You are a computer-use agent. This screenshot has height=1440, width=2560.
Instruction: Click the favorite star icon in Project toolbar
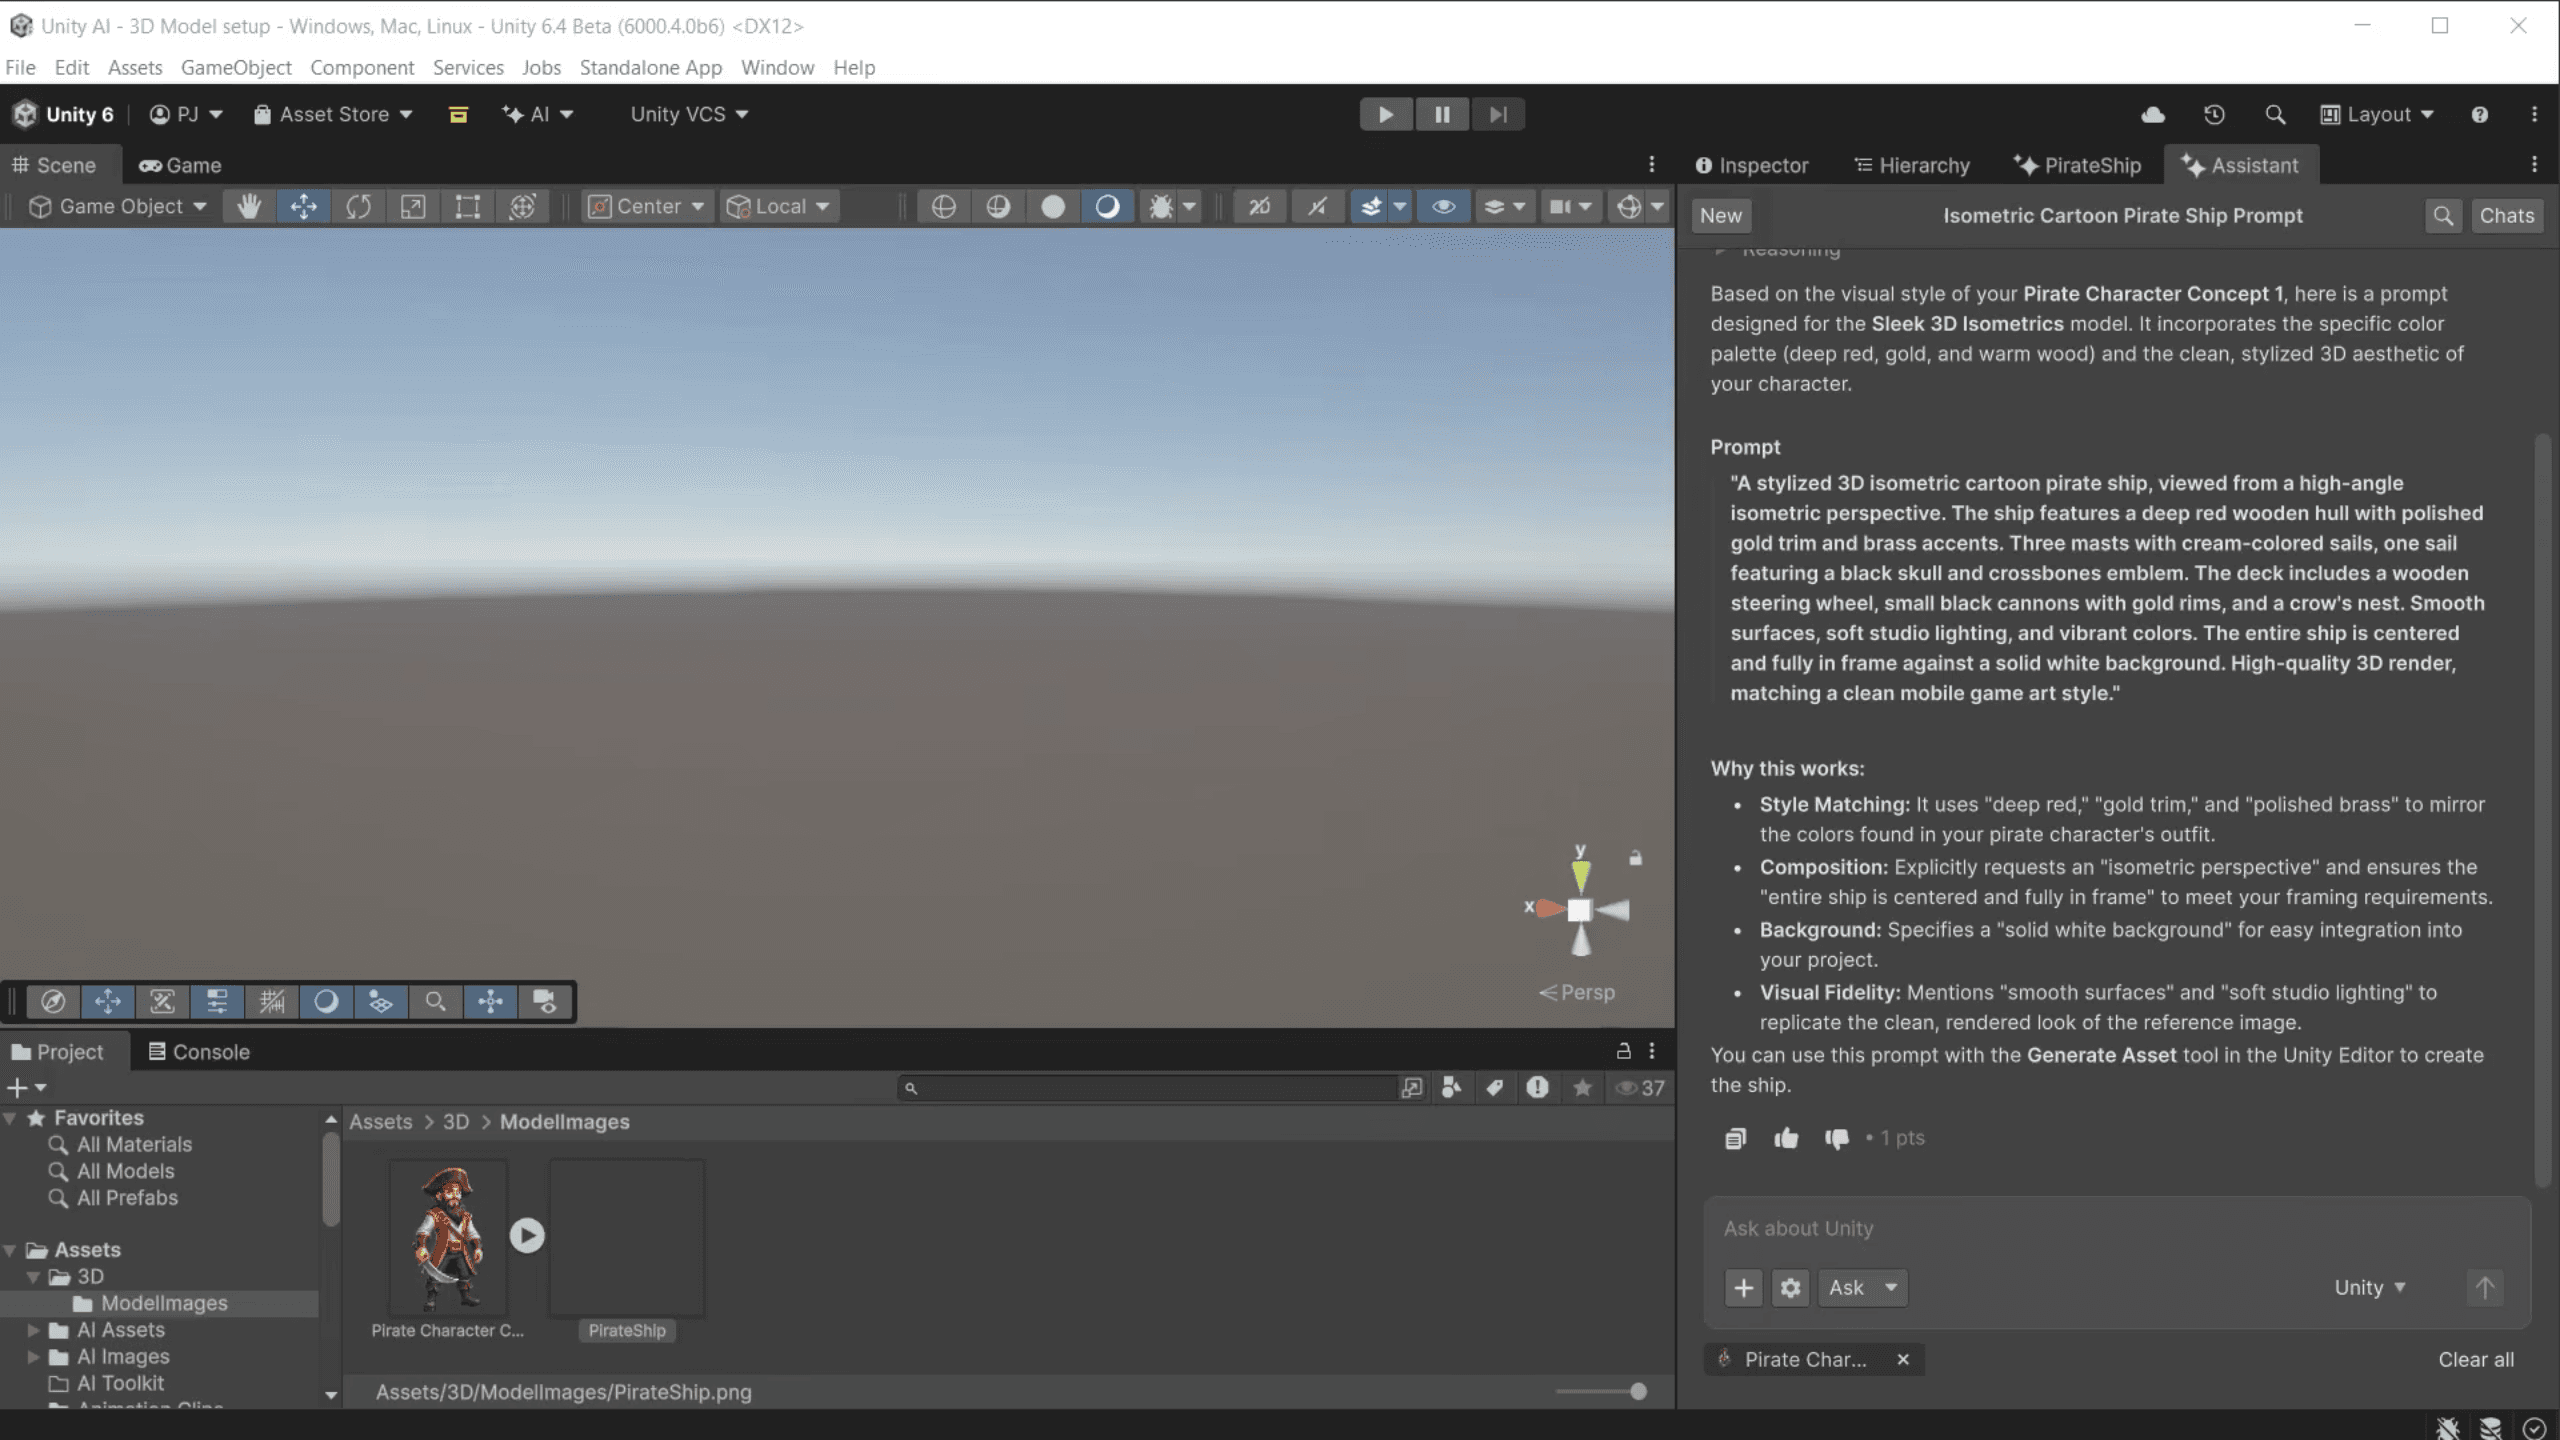click(1582, 1088)
